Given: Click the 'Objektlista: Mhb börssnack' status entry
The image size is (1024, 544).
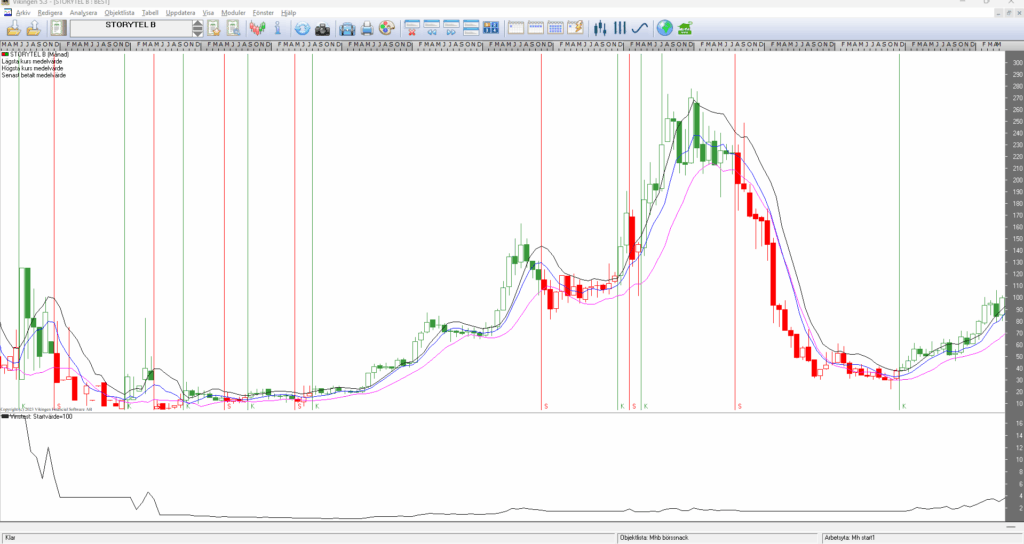Looking at the screenshot, I should pyautogui.click(x=655, y=537).
